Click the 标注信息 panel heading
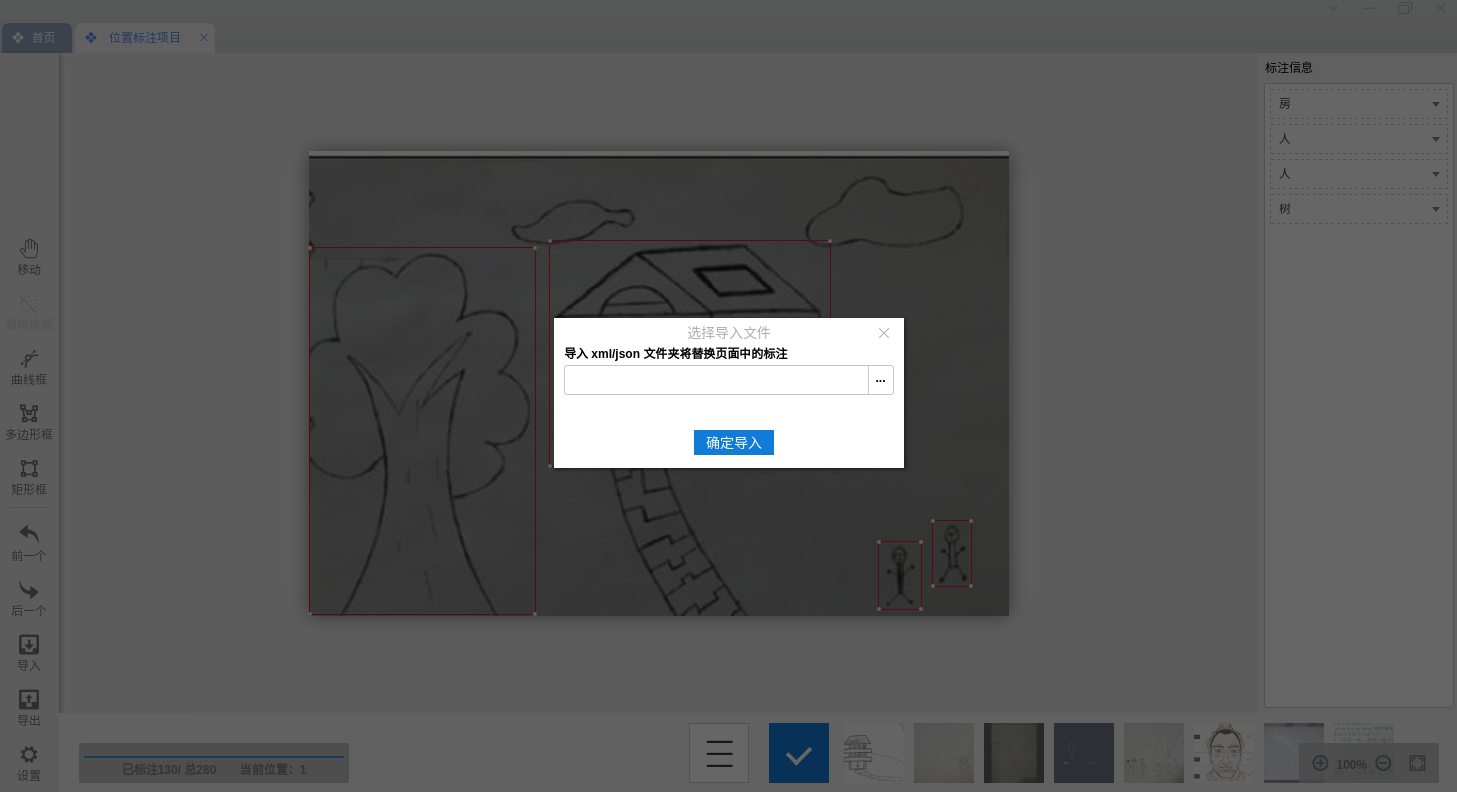This screenshot has width=1457, height=792. [x=1289, y=67]
